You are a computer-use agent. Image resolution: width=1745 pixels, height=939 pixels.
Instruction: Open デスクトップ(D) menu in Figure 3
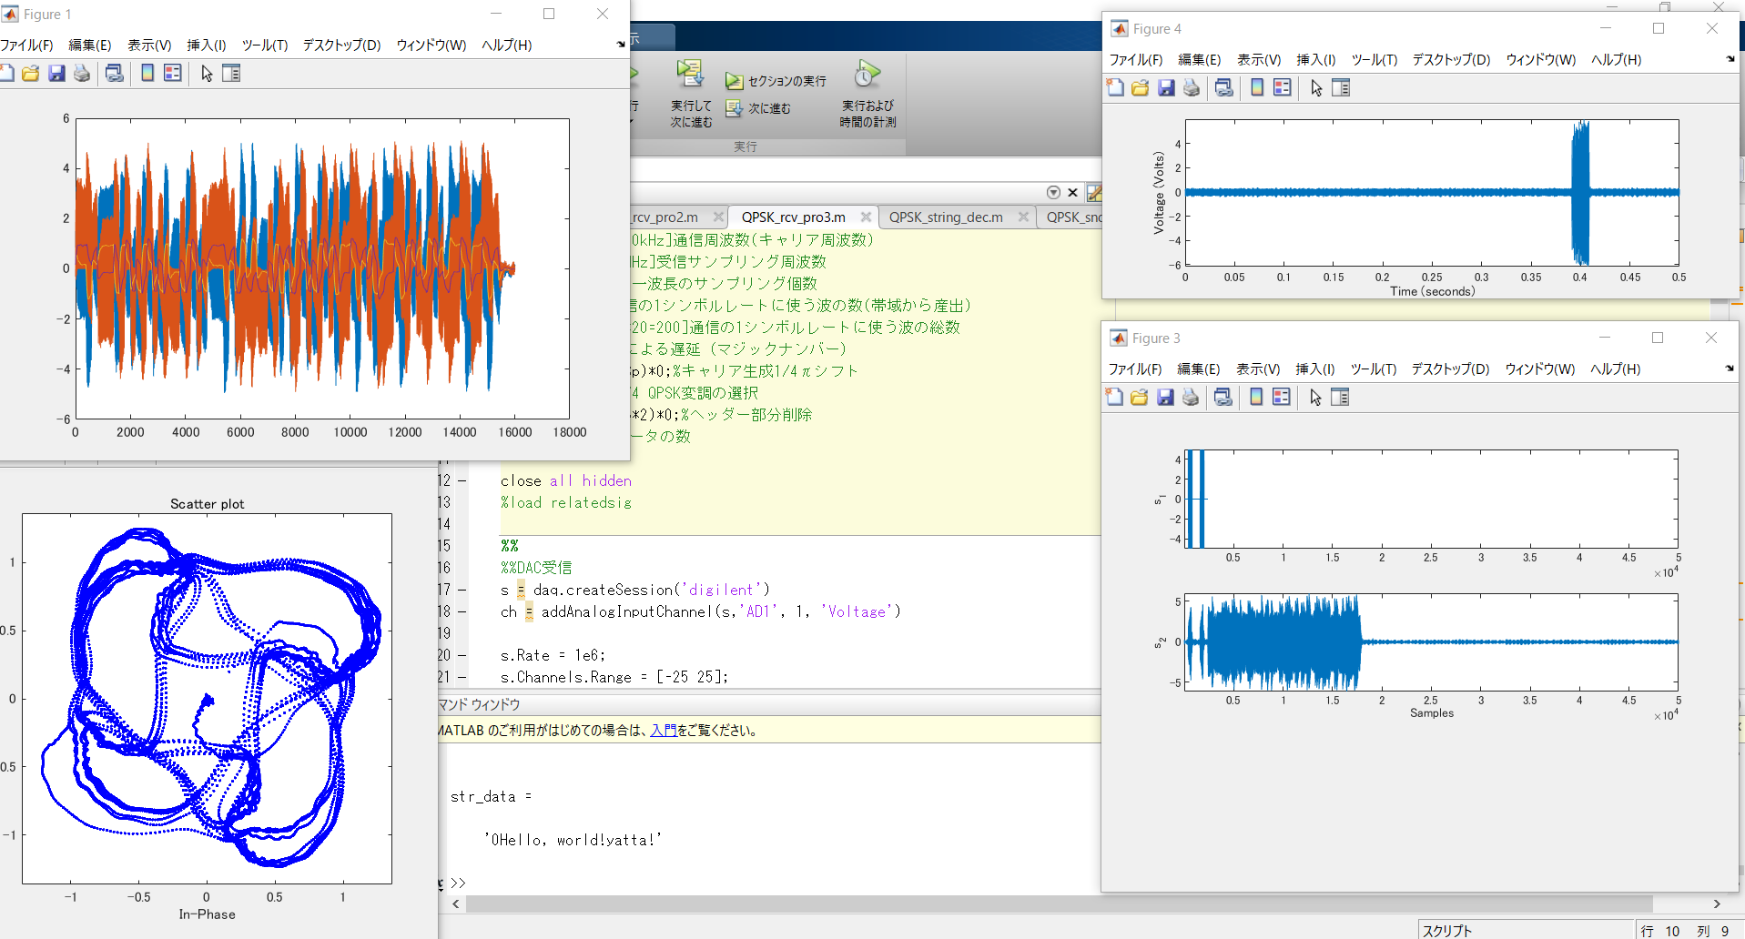[1450, 369]
